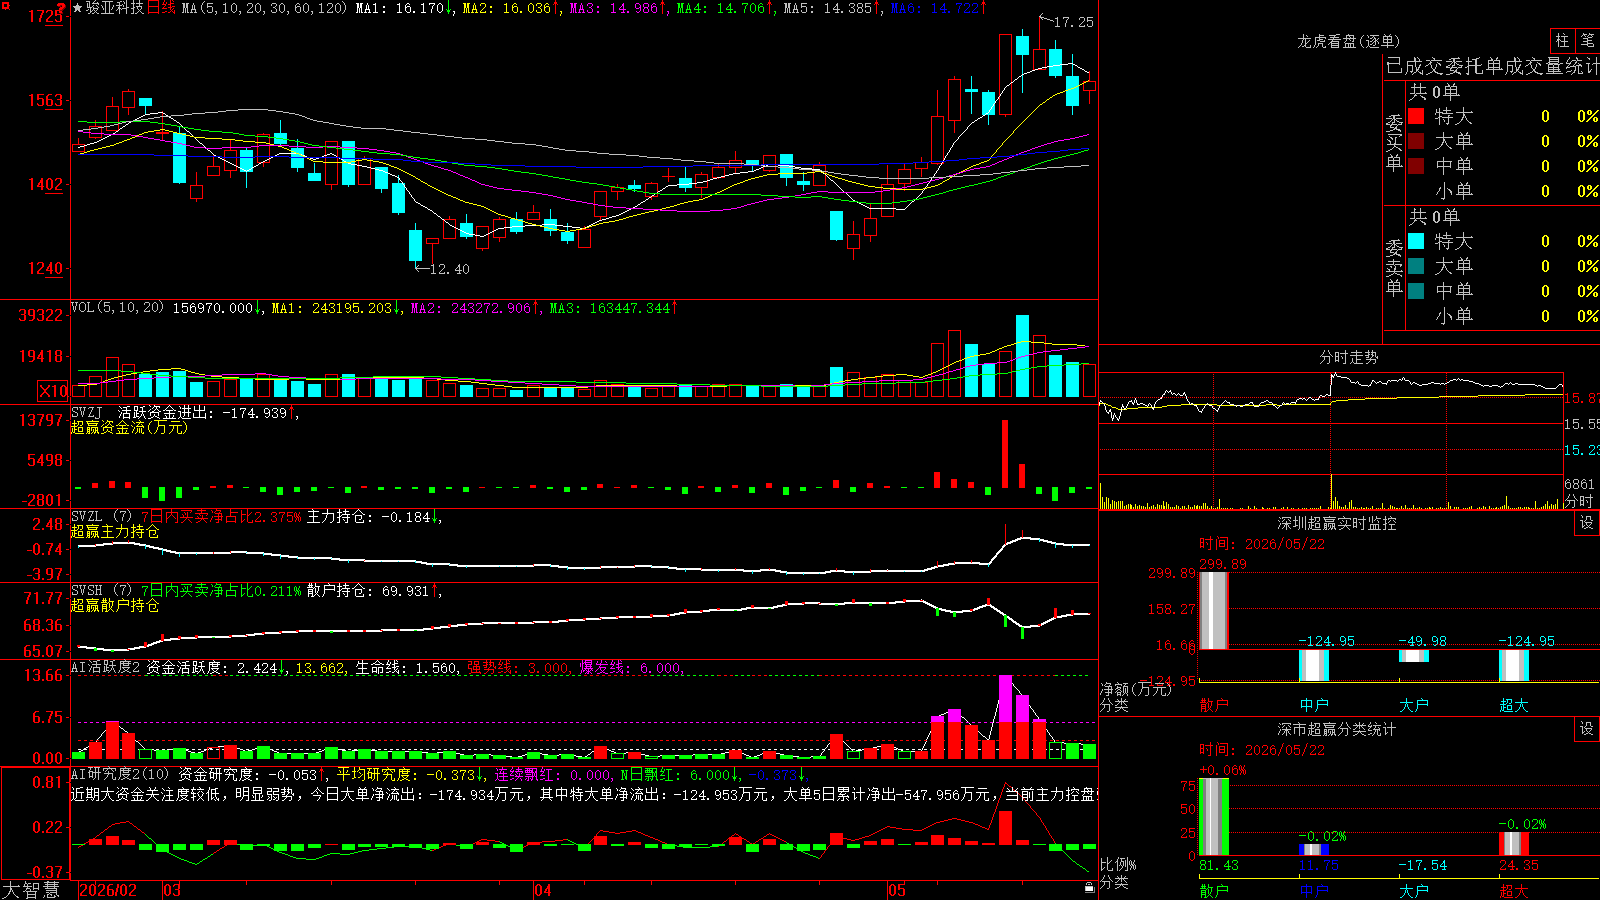This screenshot has width=1600, height=900.
Task: Click the 大智慧 logo text
Action: (x=31, y=890)
